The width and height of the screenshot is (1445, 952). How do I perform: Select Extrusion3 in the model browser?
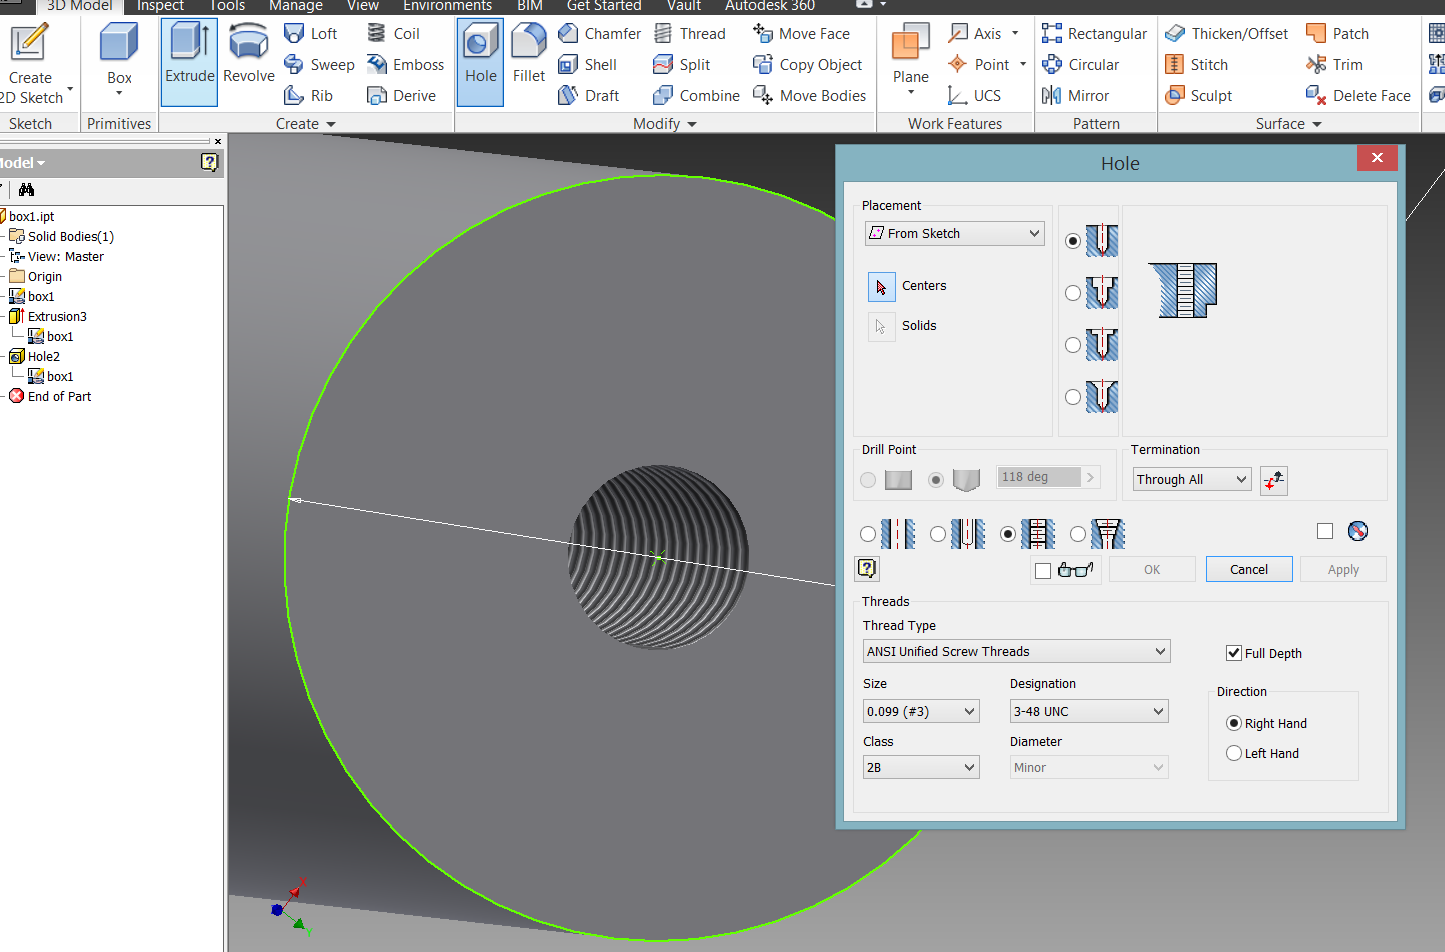tap(57, 316)
